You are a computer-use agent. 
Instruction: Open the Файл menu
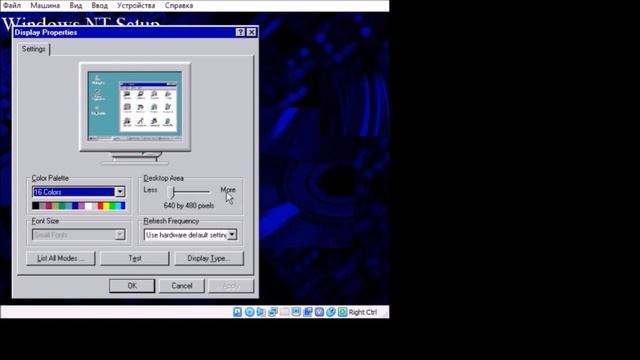12,5
